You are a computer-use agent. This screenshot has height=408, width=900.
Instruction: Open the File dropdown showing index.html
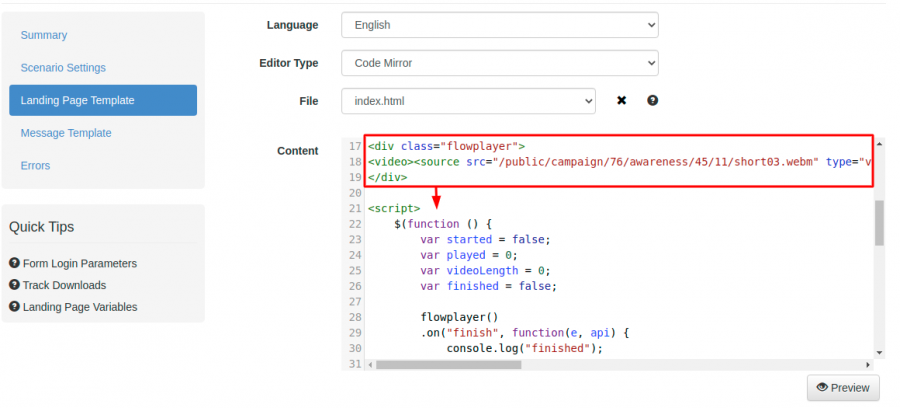point(468,101)
